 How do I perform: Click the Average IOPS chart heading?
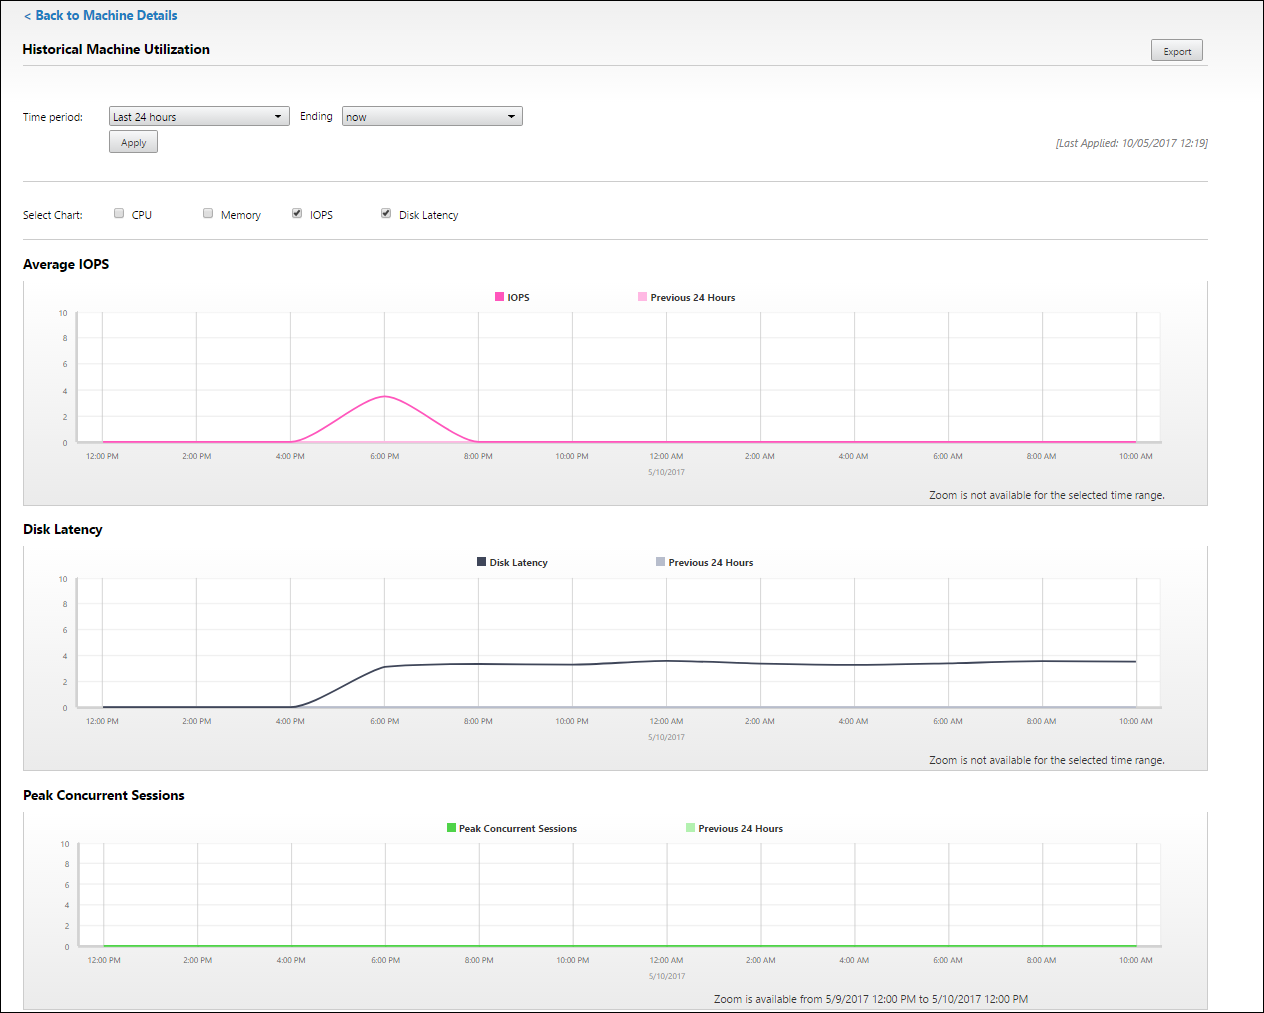pyautogui.click(x=66, y=264)
